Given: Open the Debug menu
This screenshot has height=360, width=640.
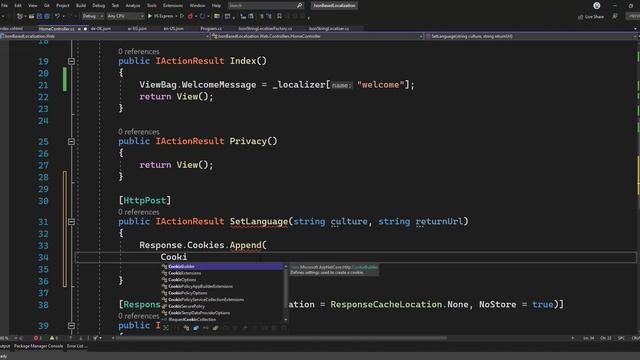Looking at the screenshot, I should click(98, 6).
